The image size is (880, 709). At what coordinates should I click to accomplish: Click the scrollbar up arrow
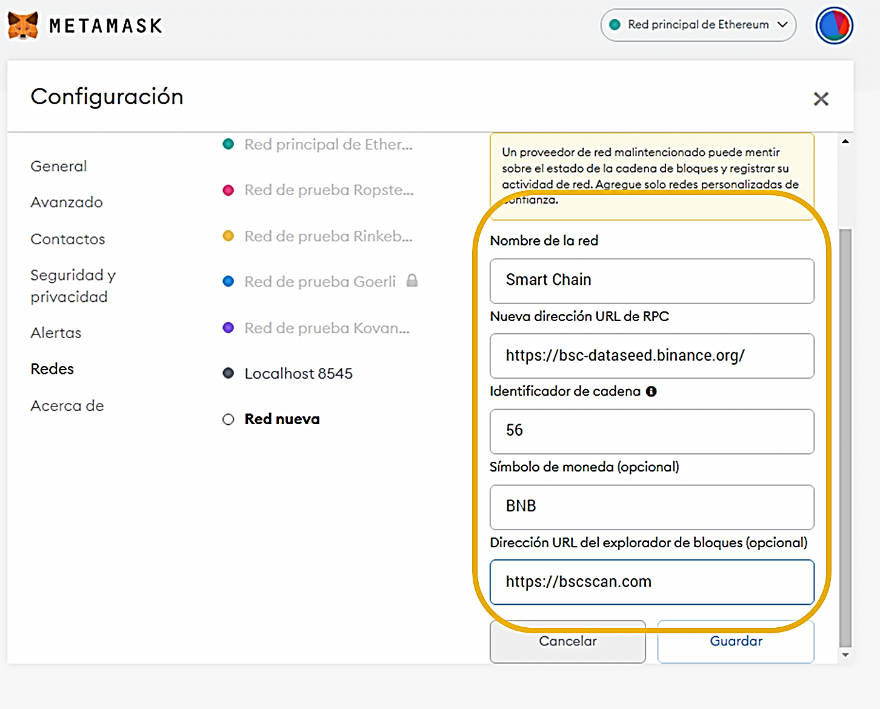(845, 141)
